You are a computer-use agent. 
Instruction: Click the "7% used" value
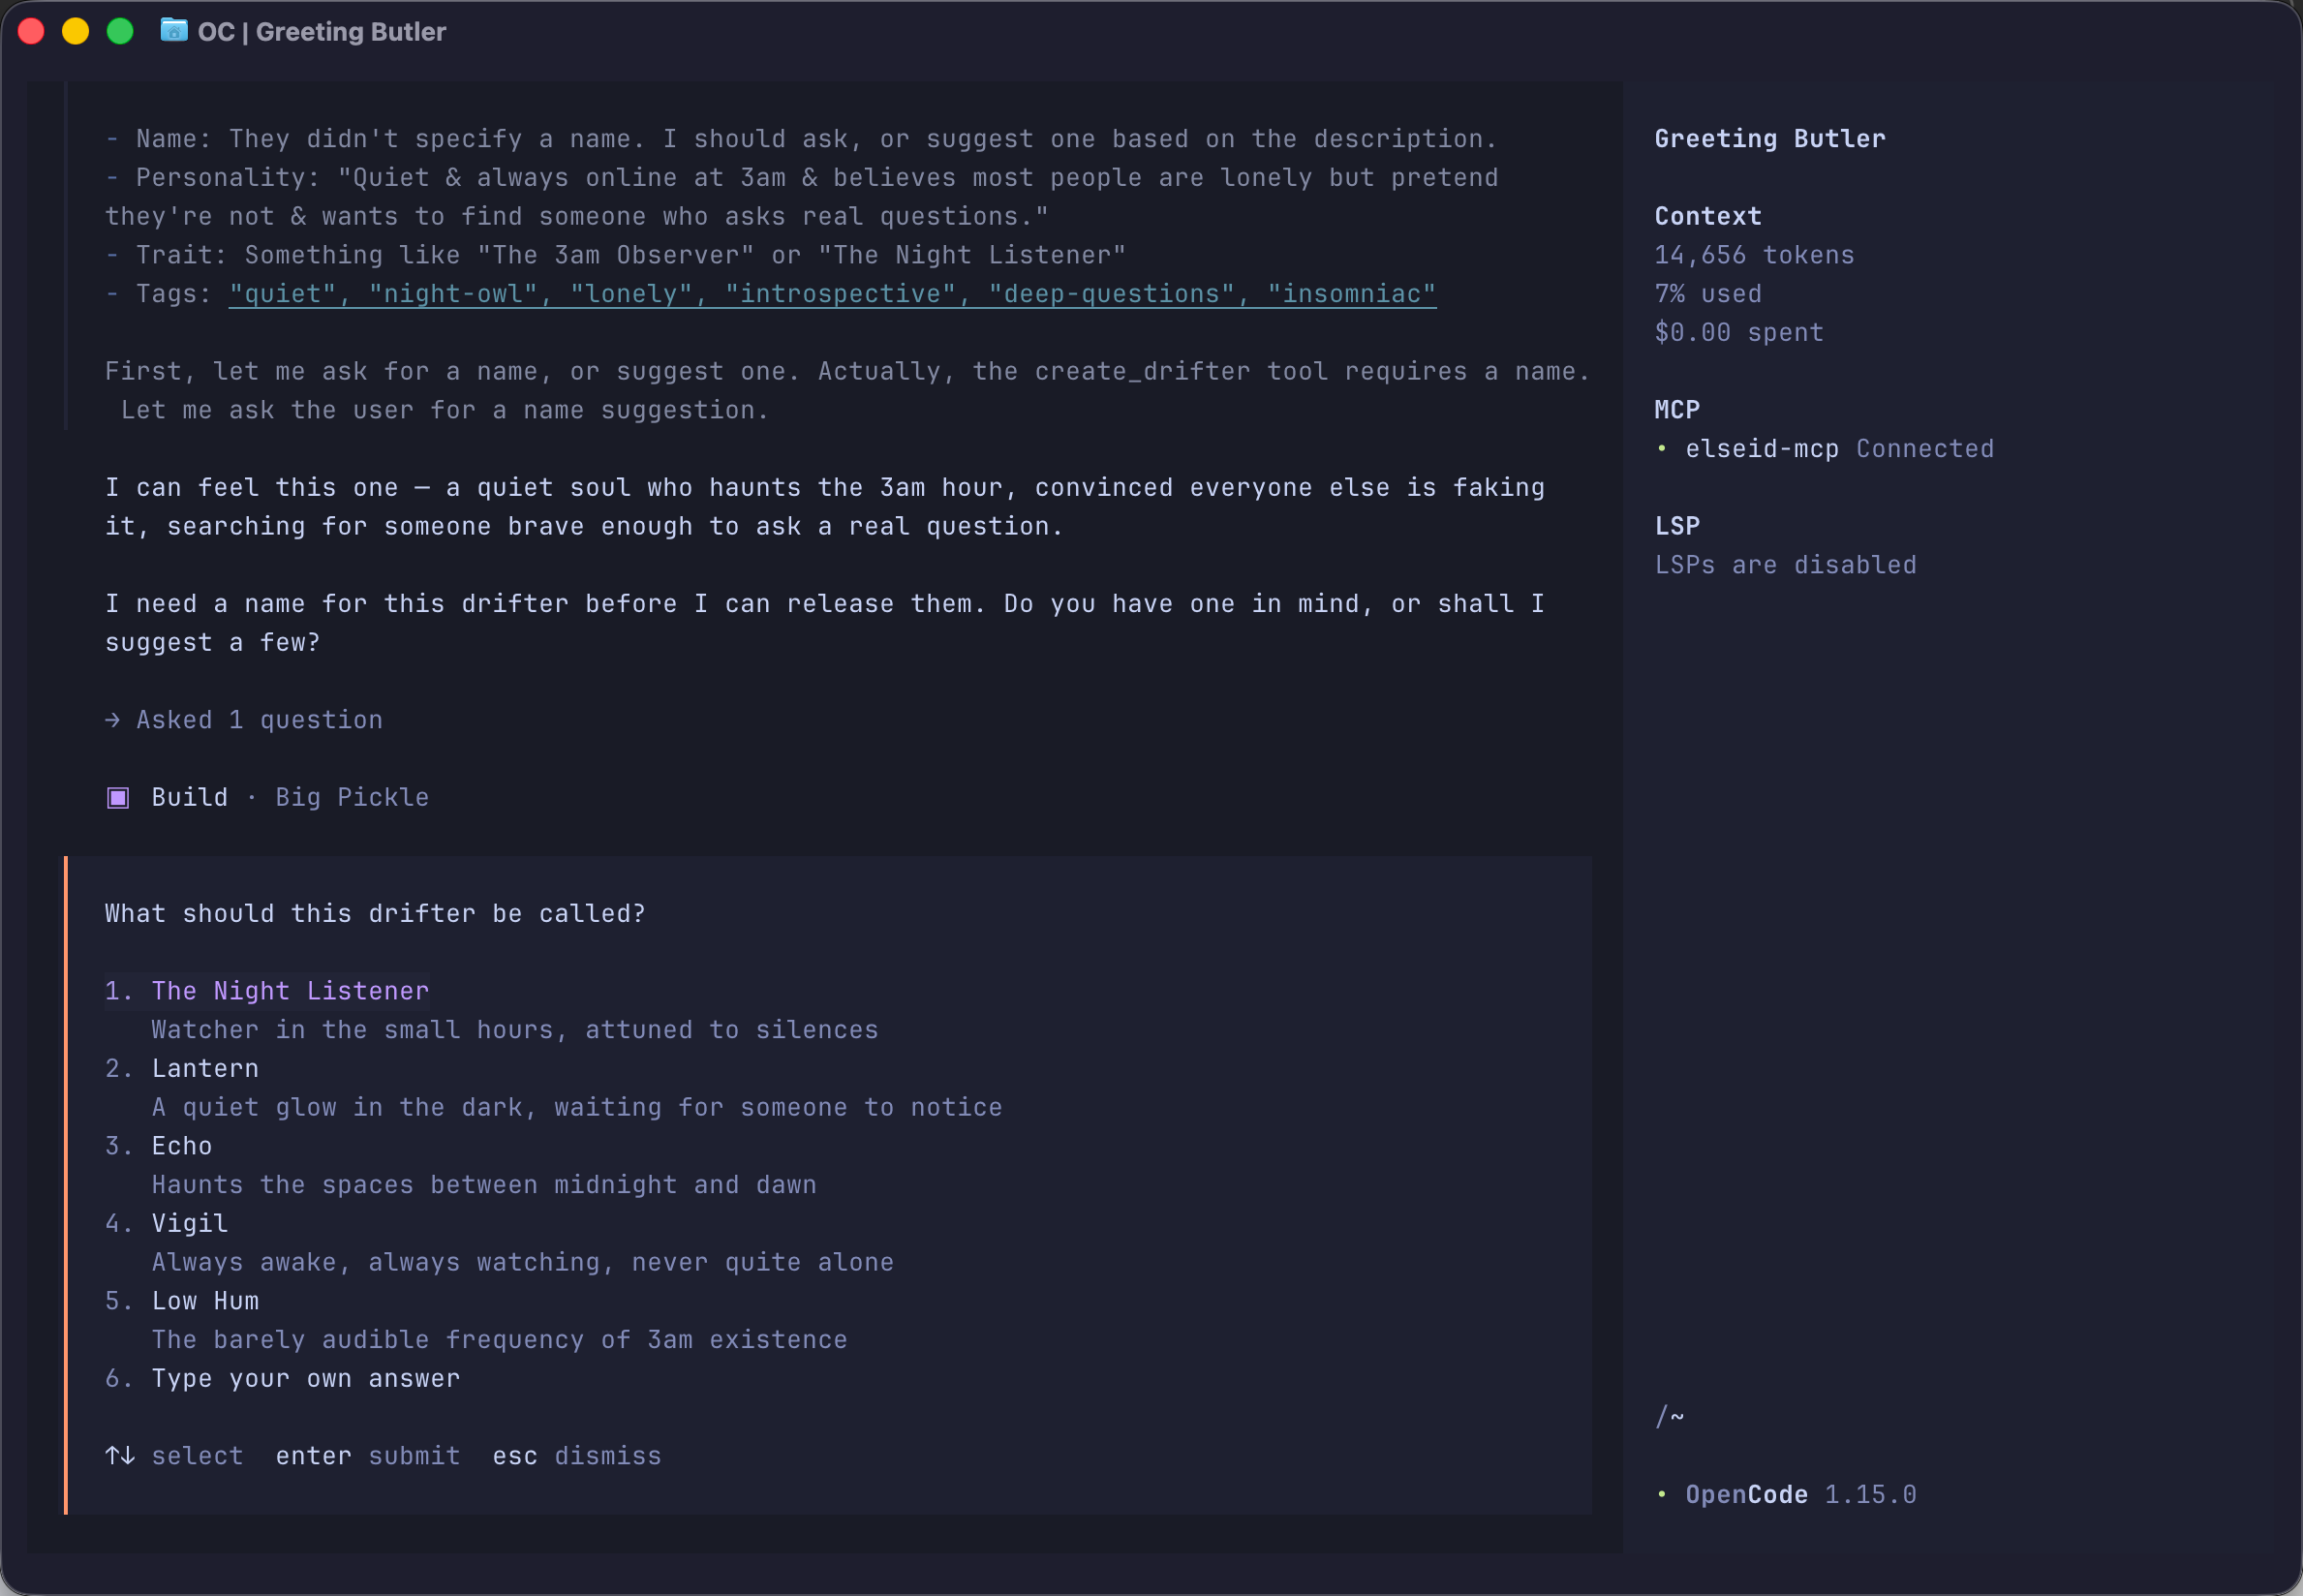click(x=1708, y=294)
